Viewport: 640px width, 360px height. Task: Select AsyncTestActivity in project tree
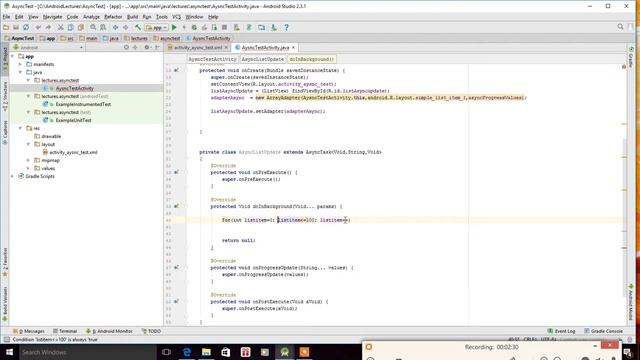(74, 88)
